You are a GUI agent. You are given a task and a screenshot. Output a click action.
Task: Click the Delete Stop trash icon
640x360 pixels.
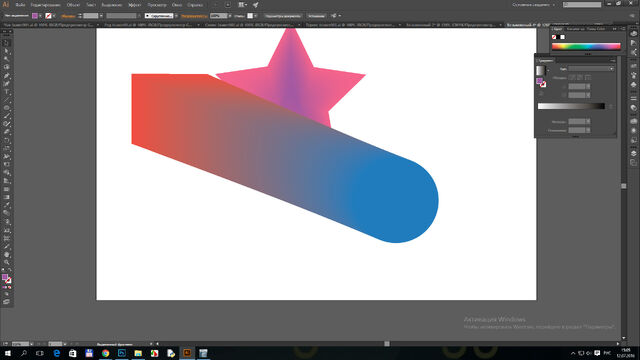point(611,106)
